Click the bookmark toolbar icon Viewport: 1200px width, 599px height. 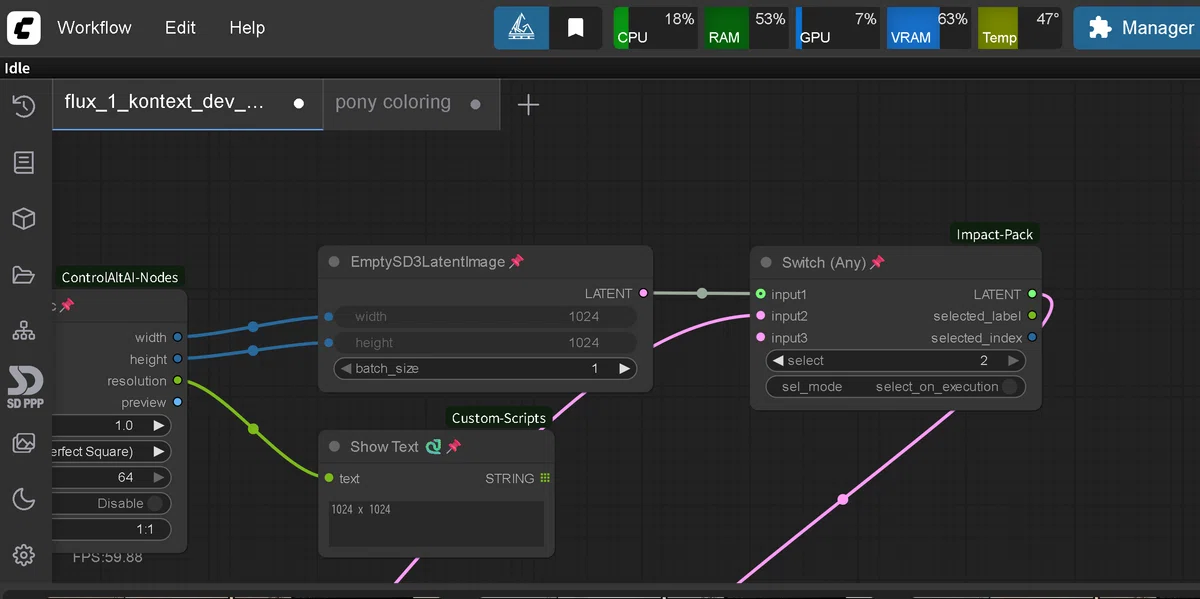576,28
